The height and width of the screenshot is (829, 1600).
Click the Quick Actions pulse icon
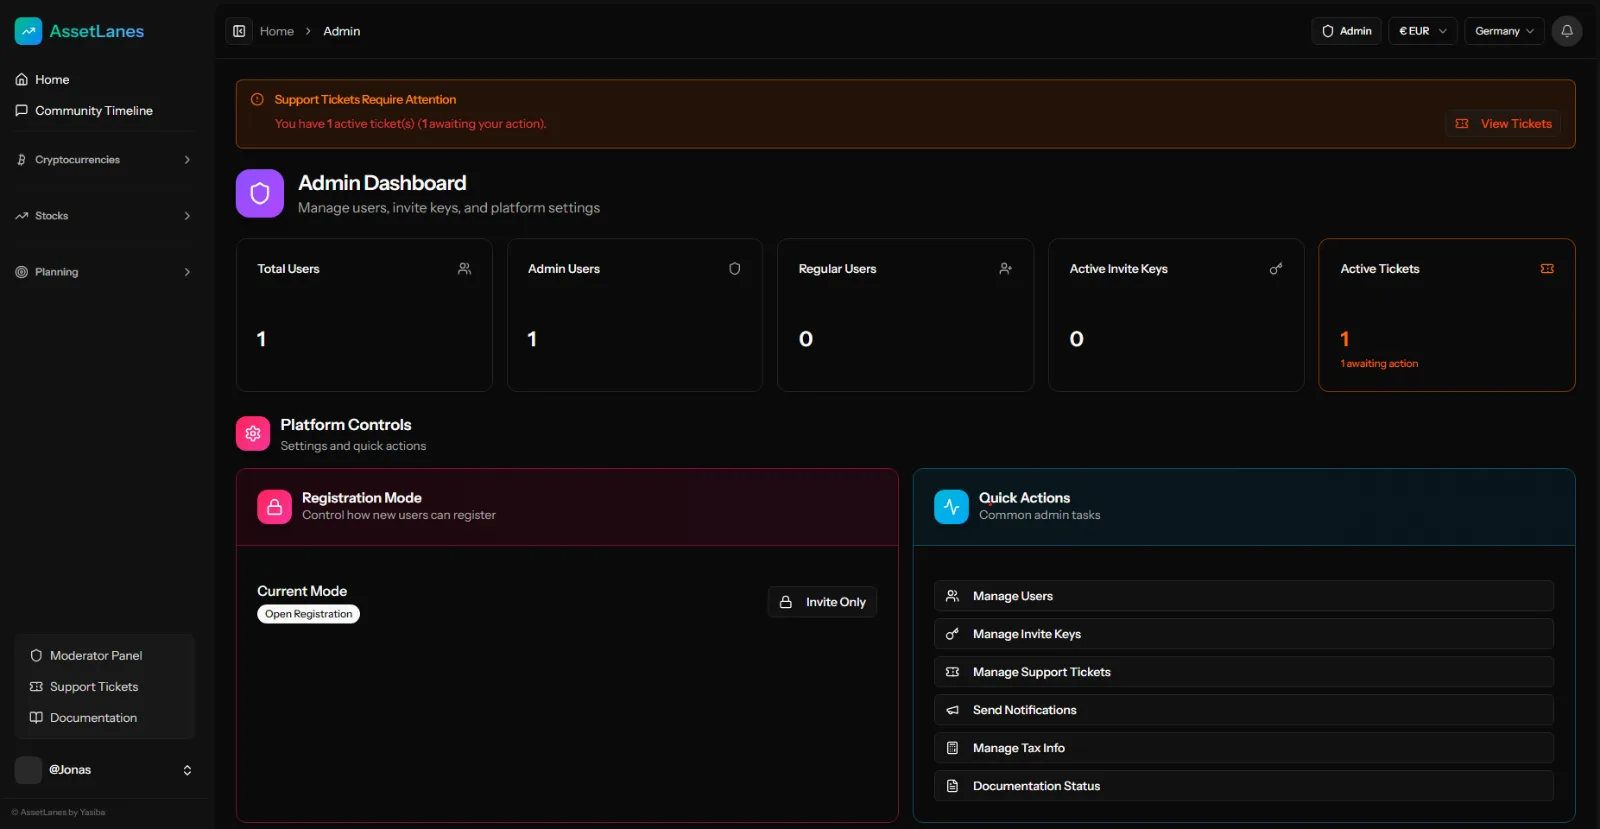pos(951,507)
